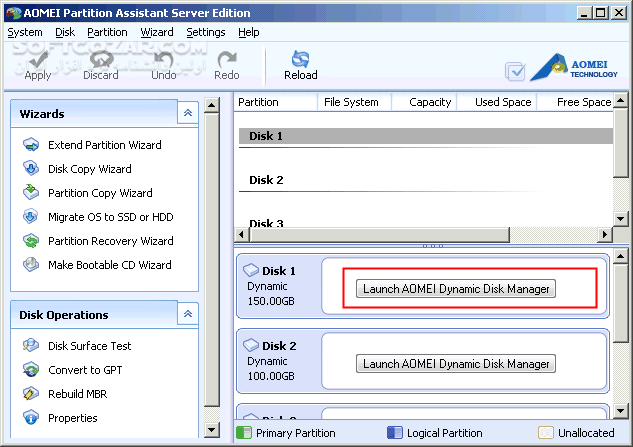Collapse the Wizards panel
Image resolution: width=633 pixels, height=447 pixels.
pyautogui.click(x=186, y=114)
